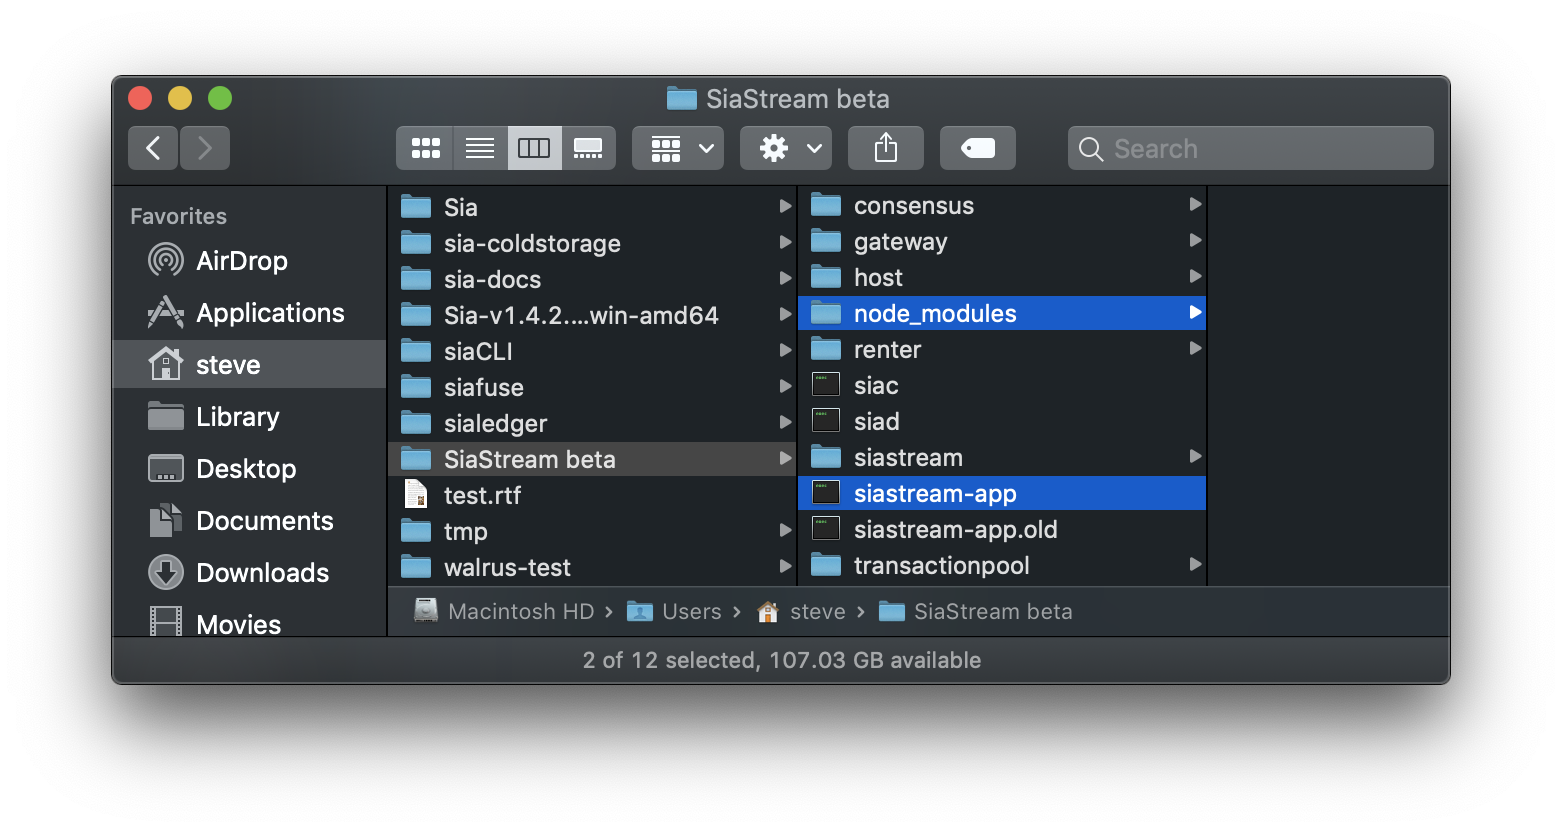Select the node_modules folder
This screenshot has width=1562, height=832.
(x=1002, y=313)
